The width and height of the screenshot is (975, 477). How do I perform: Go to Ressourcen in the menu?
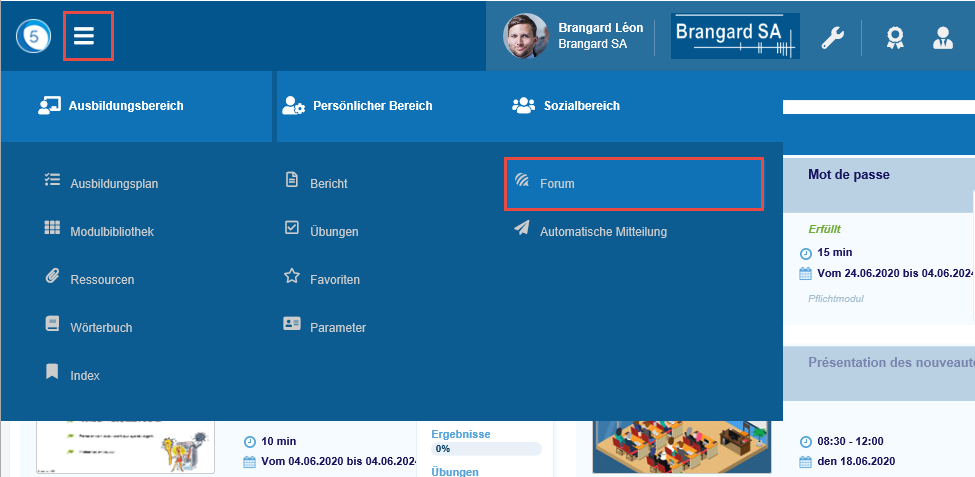pyautogui.click(x=101, y=279)
